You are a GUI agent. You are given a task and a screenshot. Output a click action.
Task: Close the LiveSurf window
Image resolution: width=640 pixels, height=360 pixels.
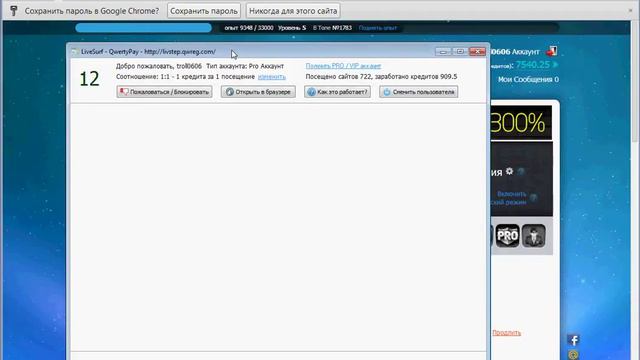pos(477,51)
